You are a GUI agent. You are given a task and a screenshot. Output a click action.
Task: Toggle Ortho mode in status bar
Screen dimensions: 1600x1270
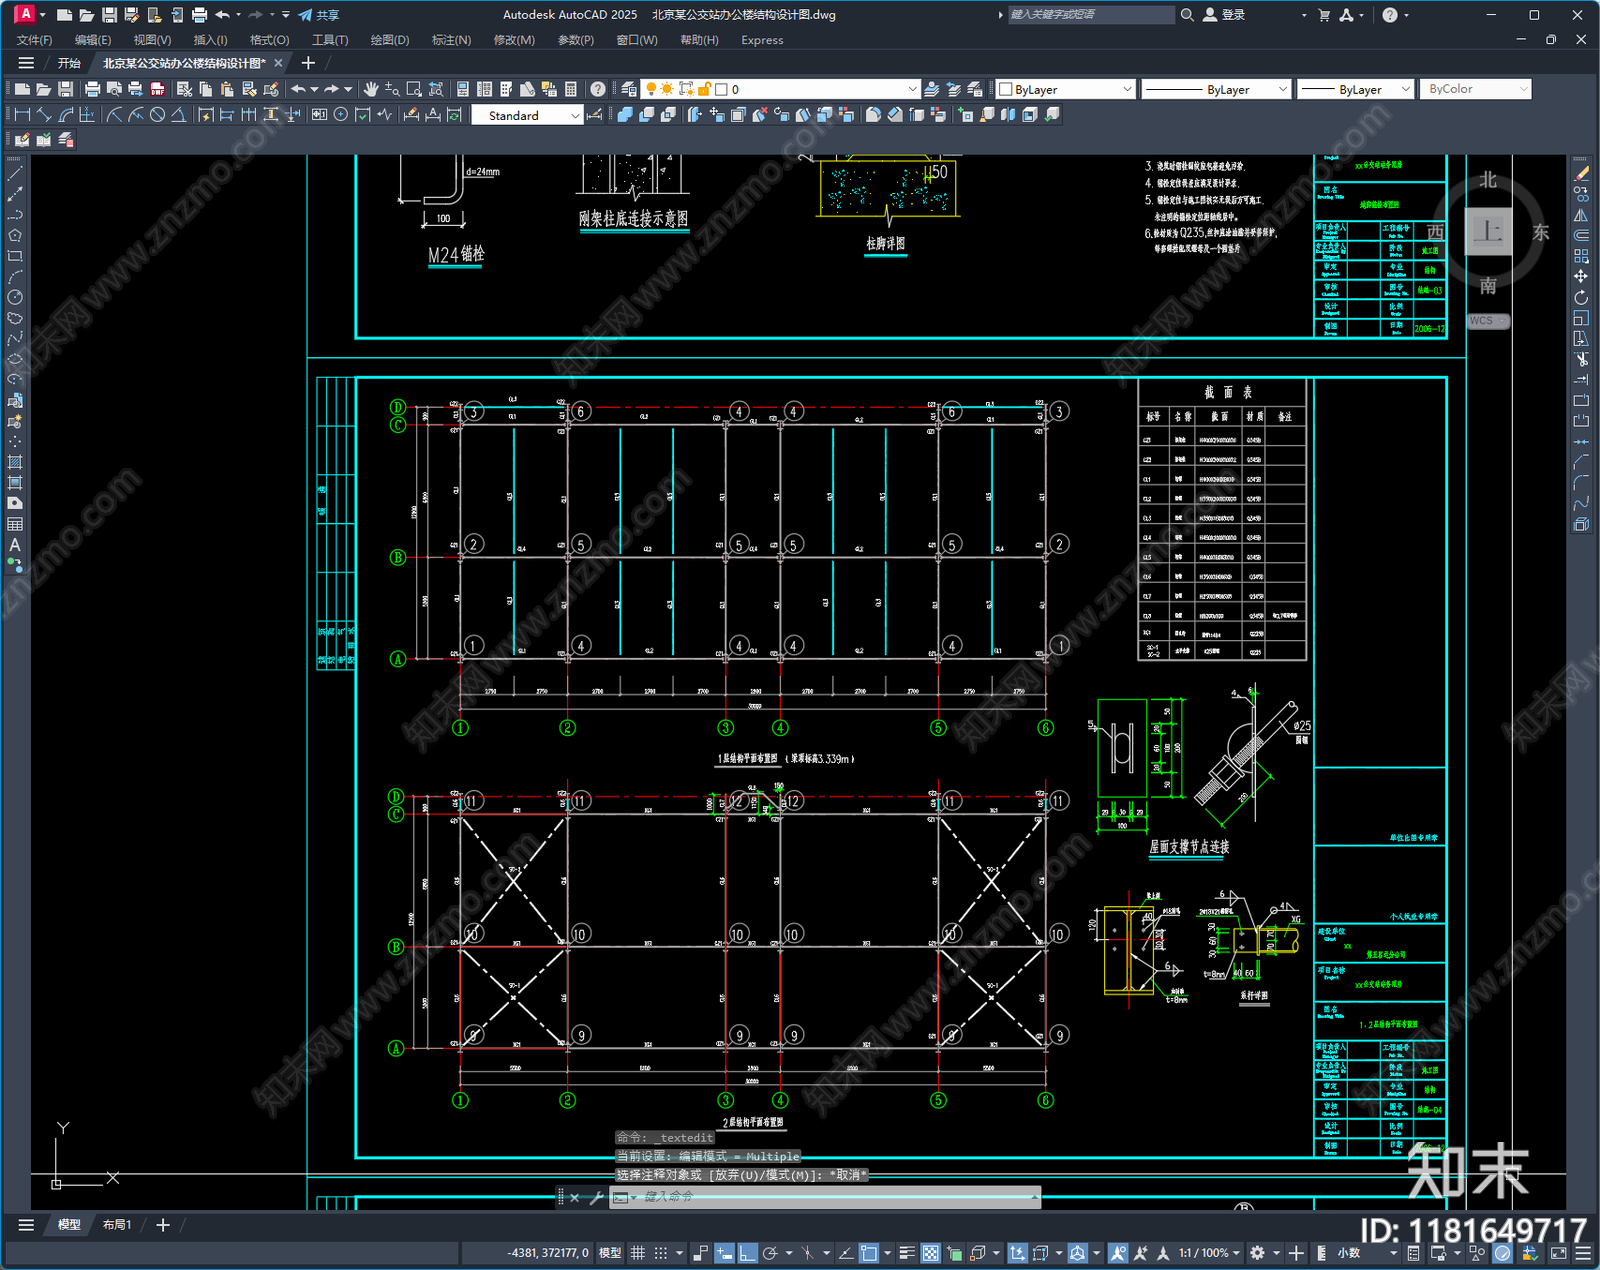coord(747,1253)
